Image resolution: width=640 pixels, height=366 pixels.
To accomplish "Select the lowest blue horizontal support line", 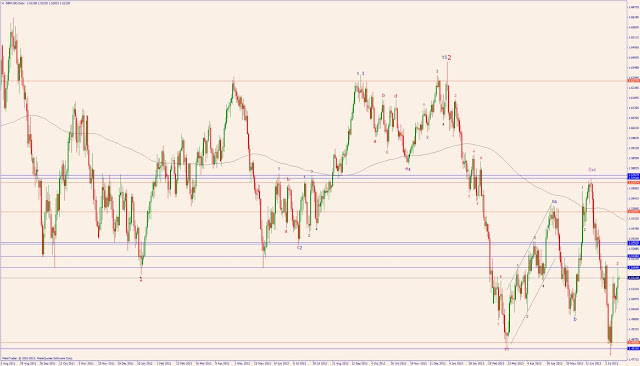I will [x=313, y=348].
